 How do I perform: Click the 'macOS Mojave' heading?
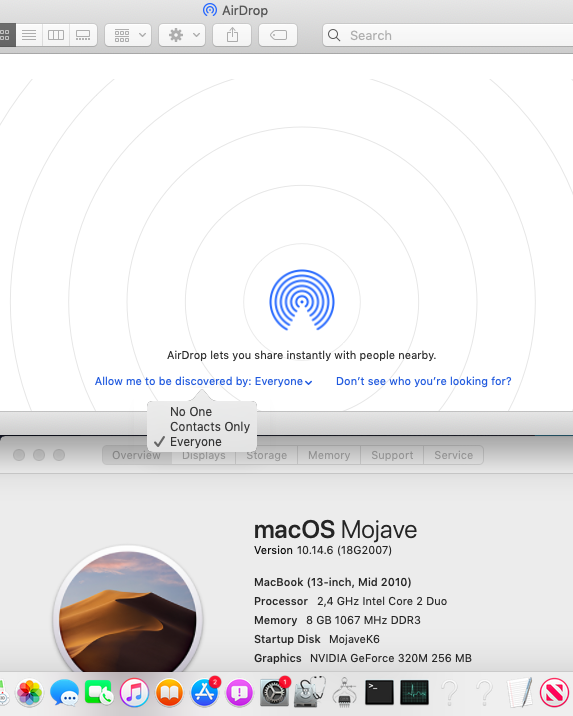point(335,530)
